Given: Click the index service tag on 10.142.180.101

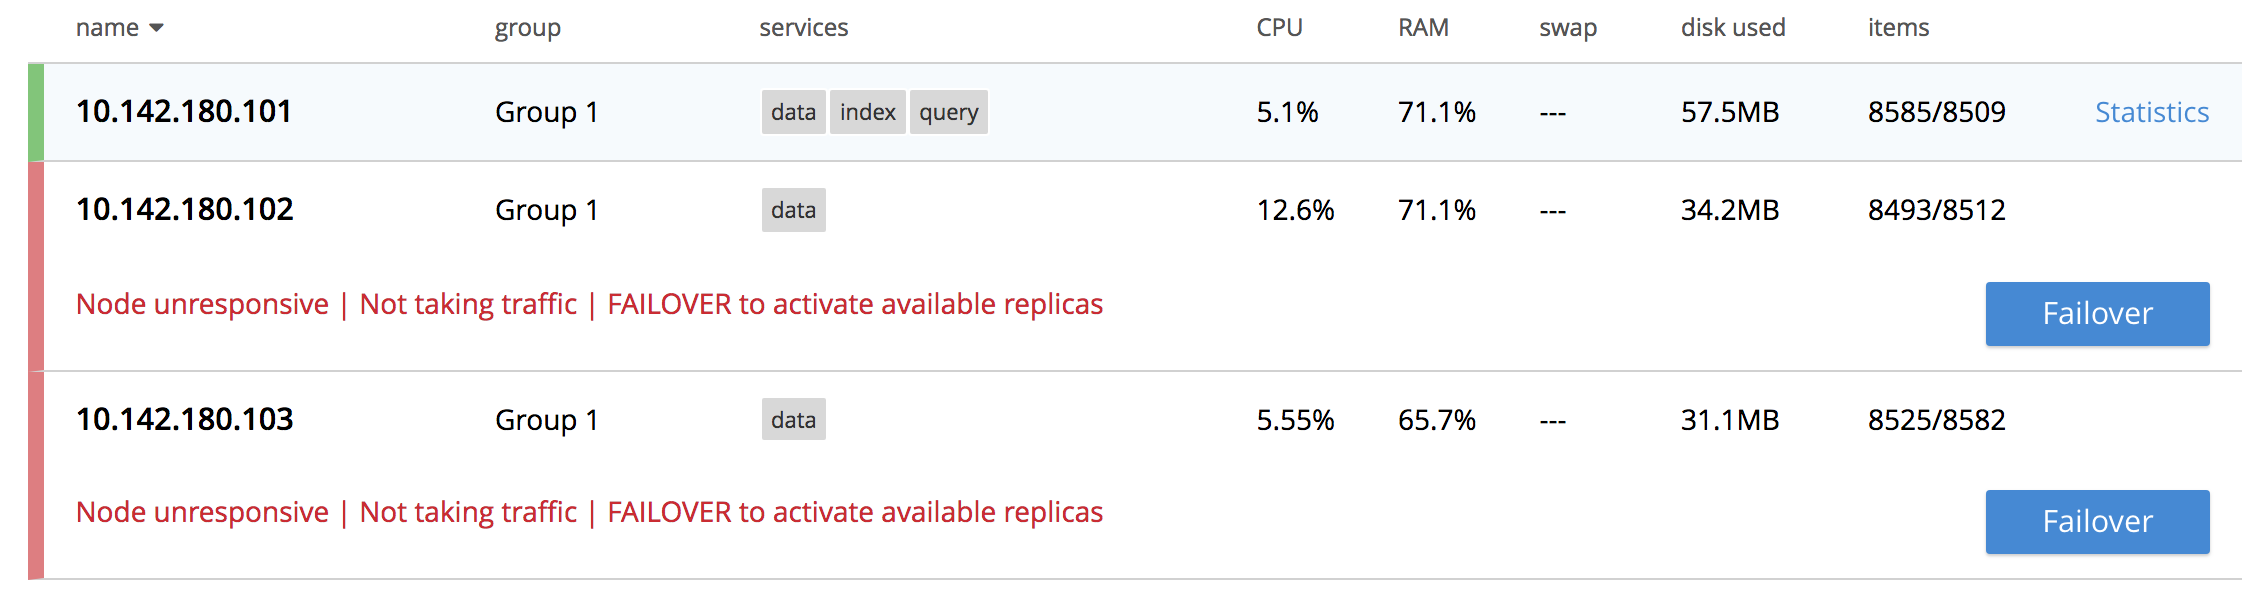Looking at the screenshot, I should click(x=867, y=112).
